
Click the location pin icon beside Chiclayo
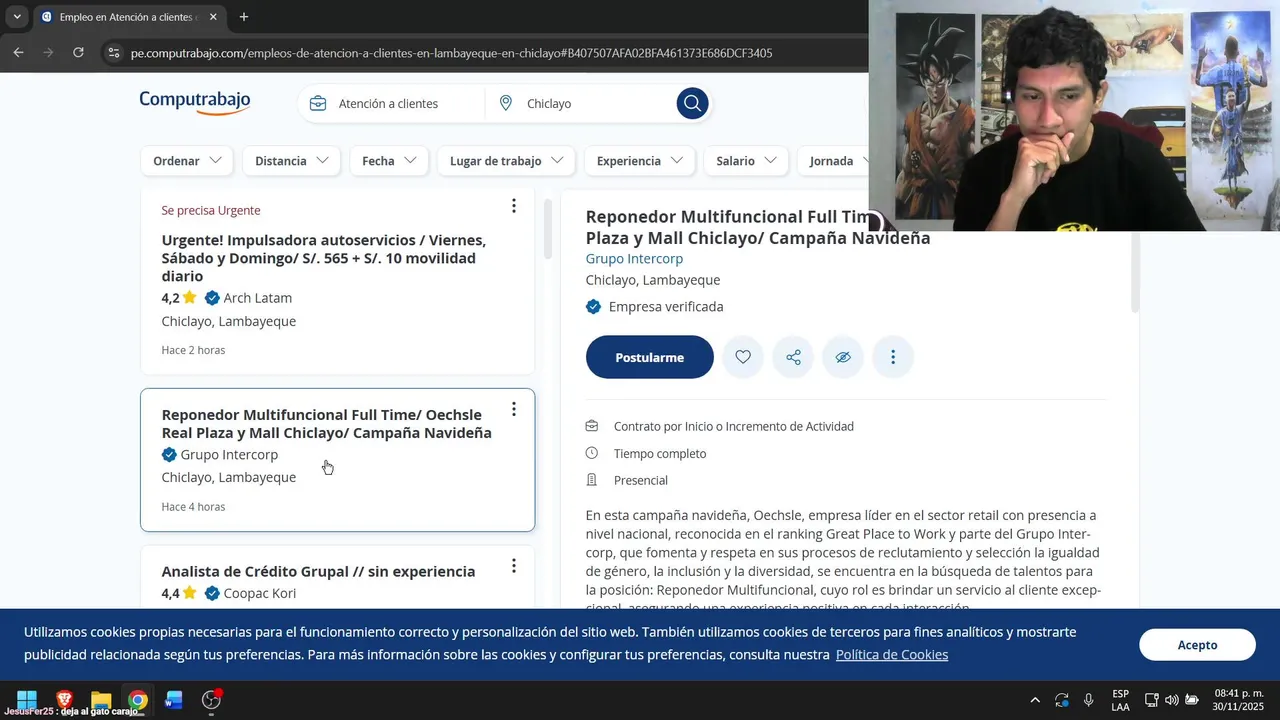pos(506,103)
